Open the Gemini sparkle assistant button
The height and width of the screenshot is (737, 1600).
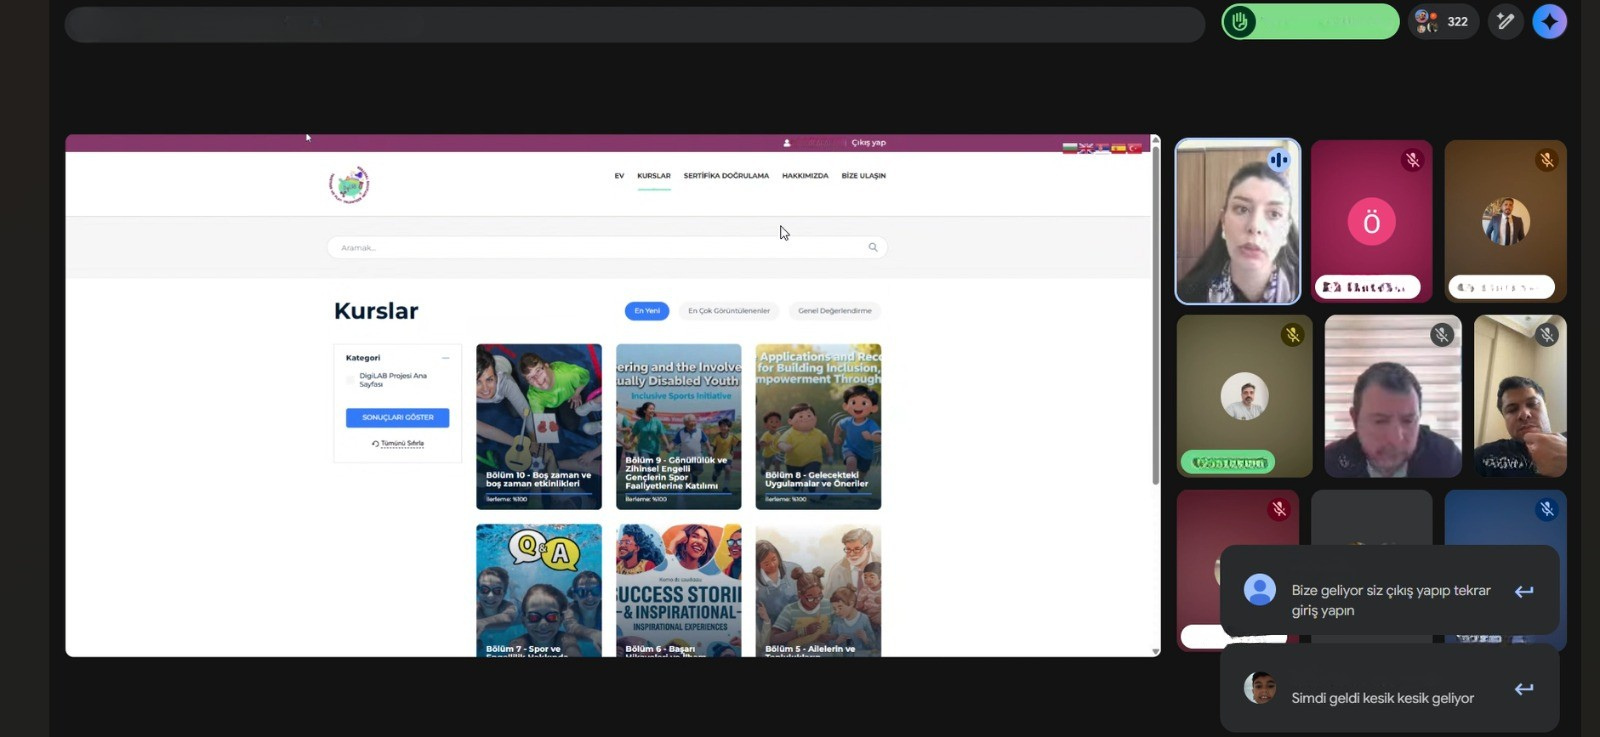1549,21
